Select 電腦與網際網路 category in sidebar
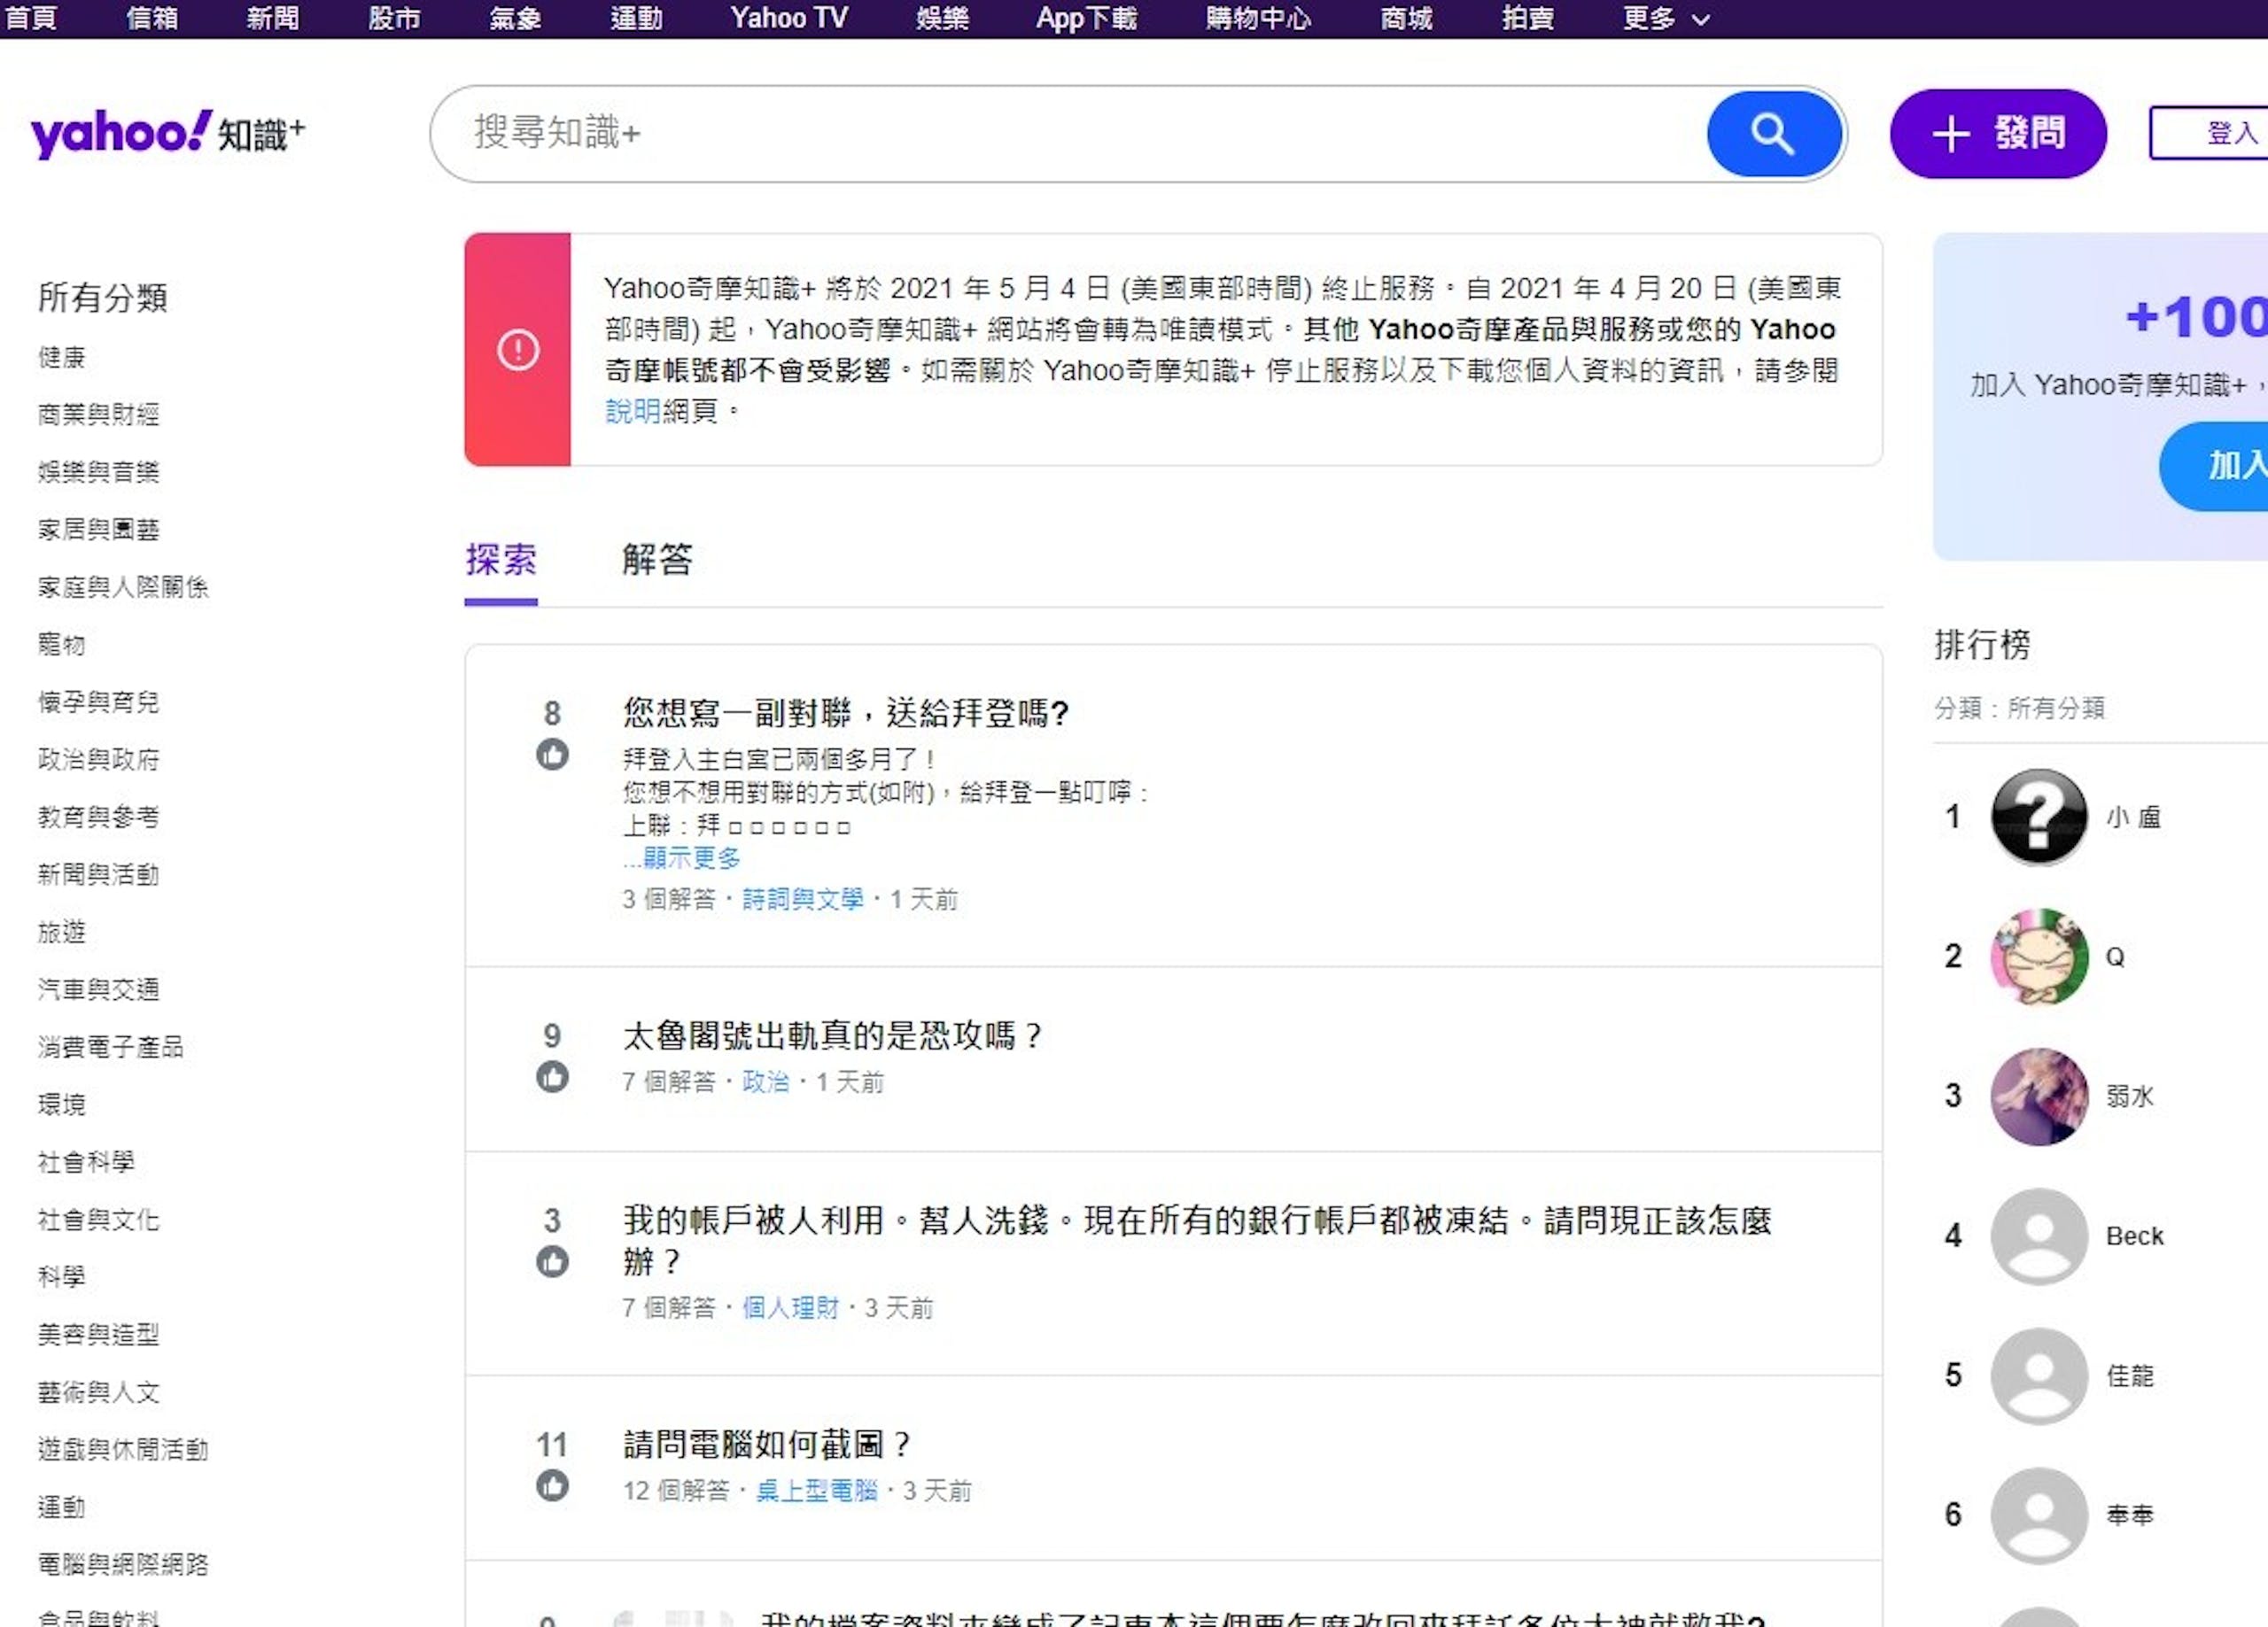The image size is (2268, 1627). pyautogui.click(x=123, y=1564)
